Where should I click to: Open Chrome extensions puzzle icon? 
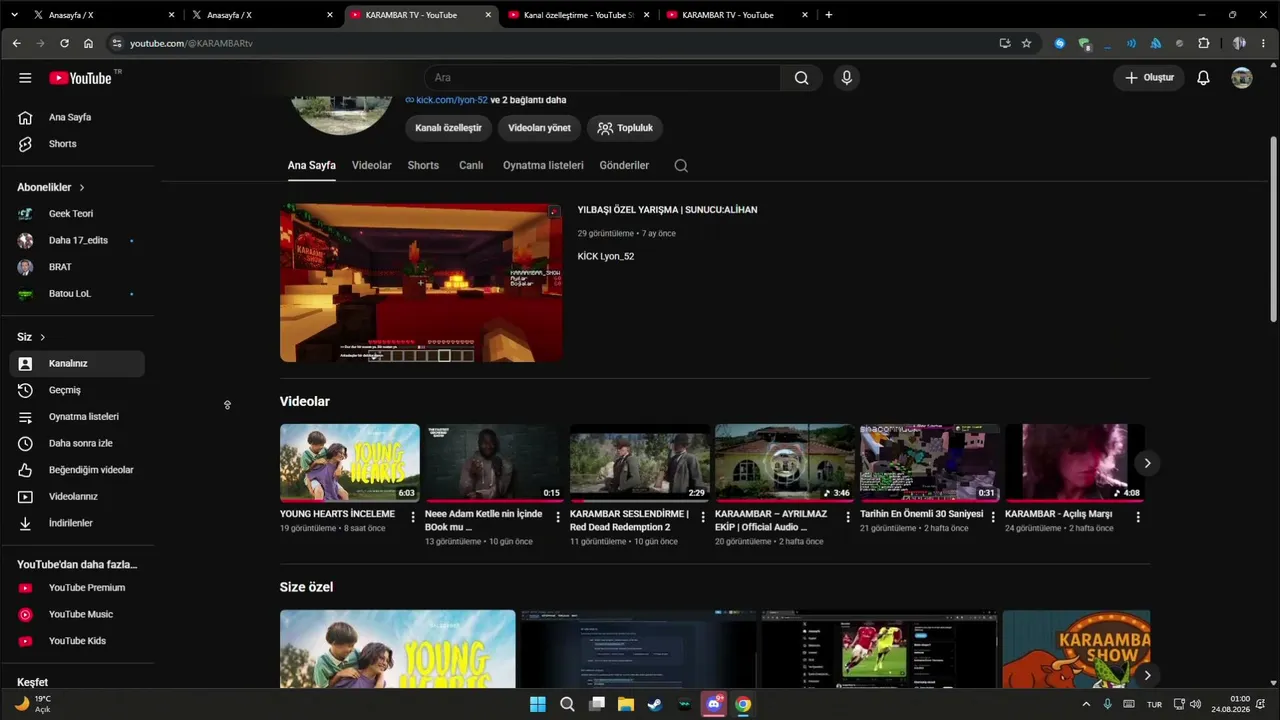[1203, 43]
